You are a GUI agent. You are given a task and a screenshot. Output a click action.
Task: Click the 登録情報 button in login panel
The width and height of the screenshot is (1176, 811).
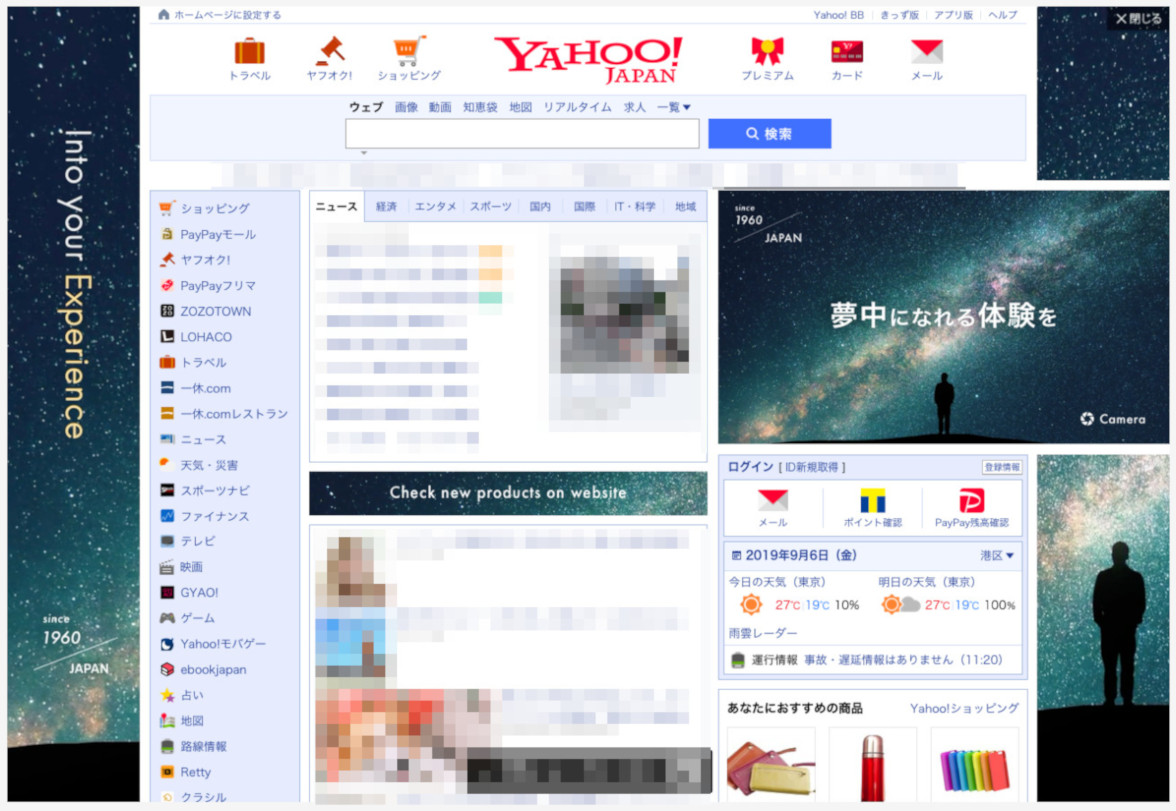[1001, 467]
